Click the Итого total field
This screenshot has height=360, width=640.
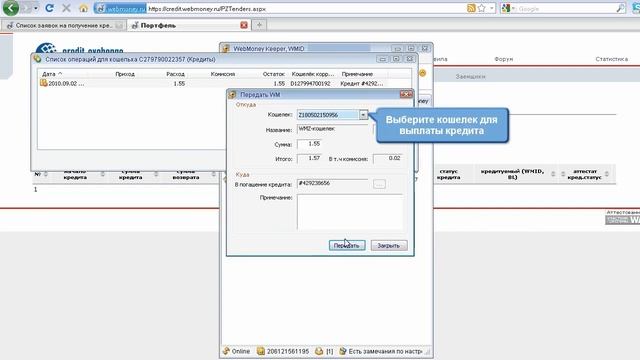click(x=309, y=158)
